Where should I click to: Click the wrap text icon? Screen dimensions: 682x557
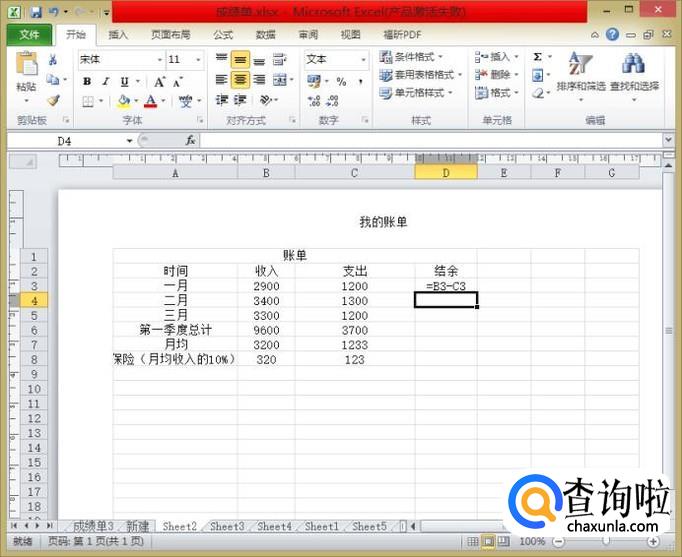279,60
